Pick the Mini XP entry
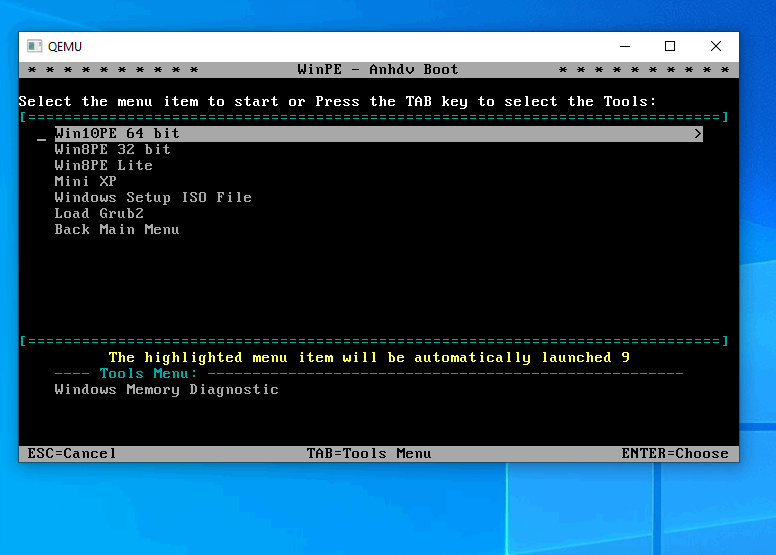Image resolution: width=776 pixels, height=555 pixels. pyautogui.click(x=86, y=181)
